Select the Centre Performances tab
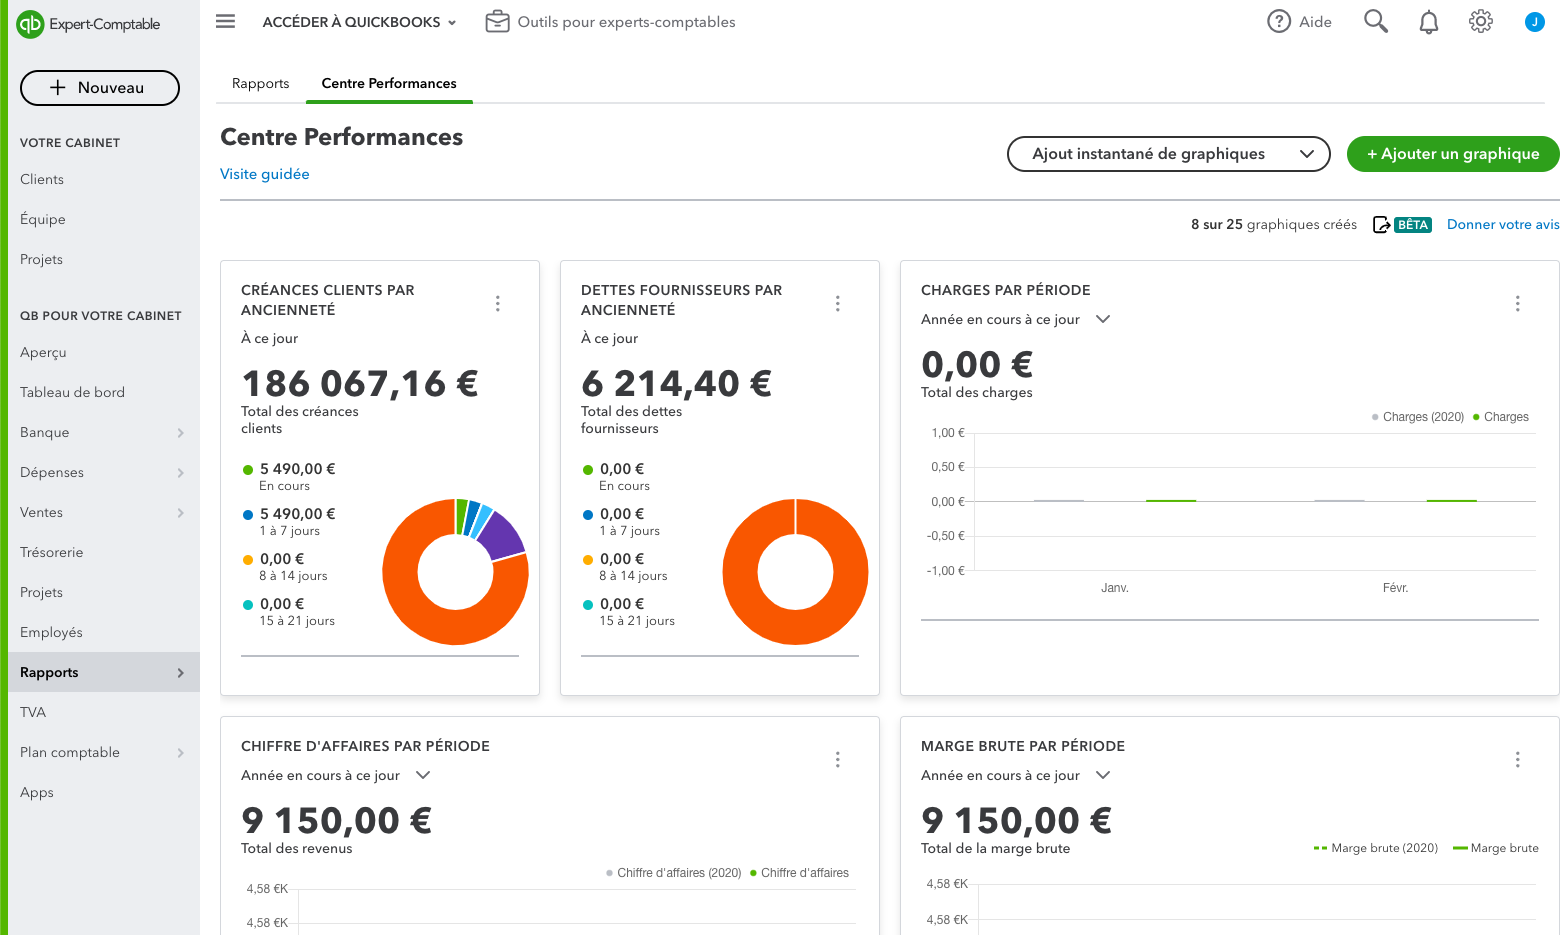The width and height of the screenshot is (1560, 935). click(x=389, y=83)
